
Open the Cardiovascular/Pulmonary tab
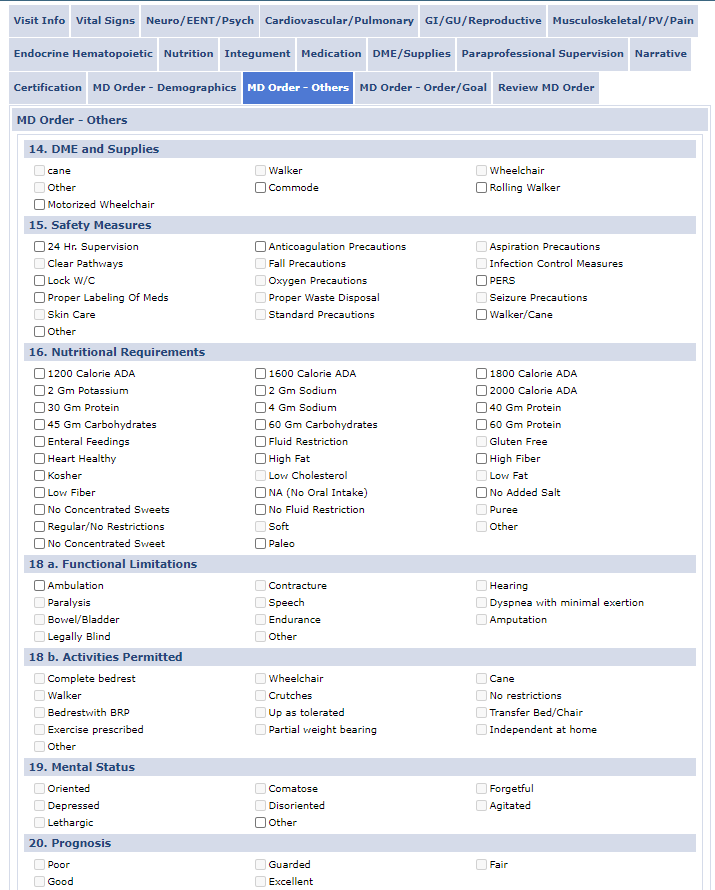(339, 20)
